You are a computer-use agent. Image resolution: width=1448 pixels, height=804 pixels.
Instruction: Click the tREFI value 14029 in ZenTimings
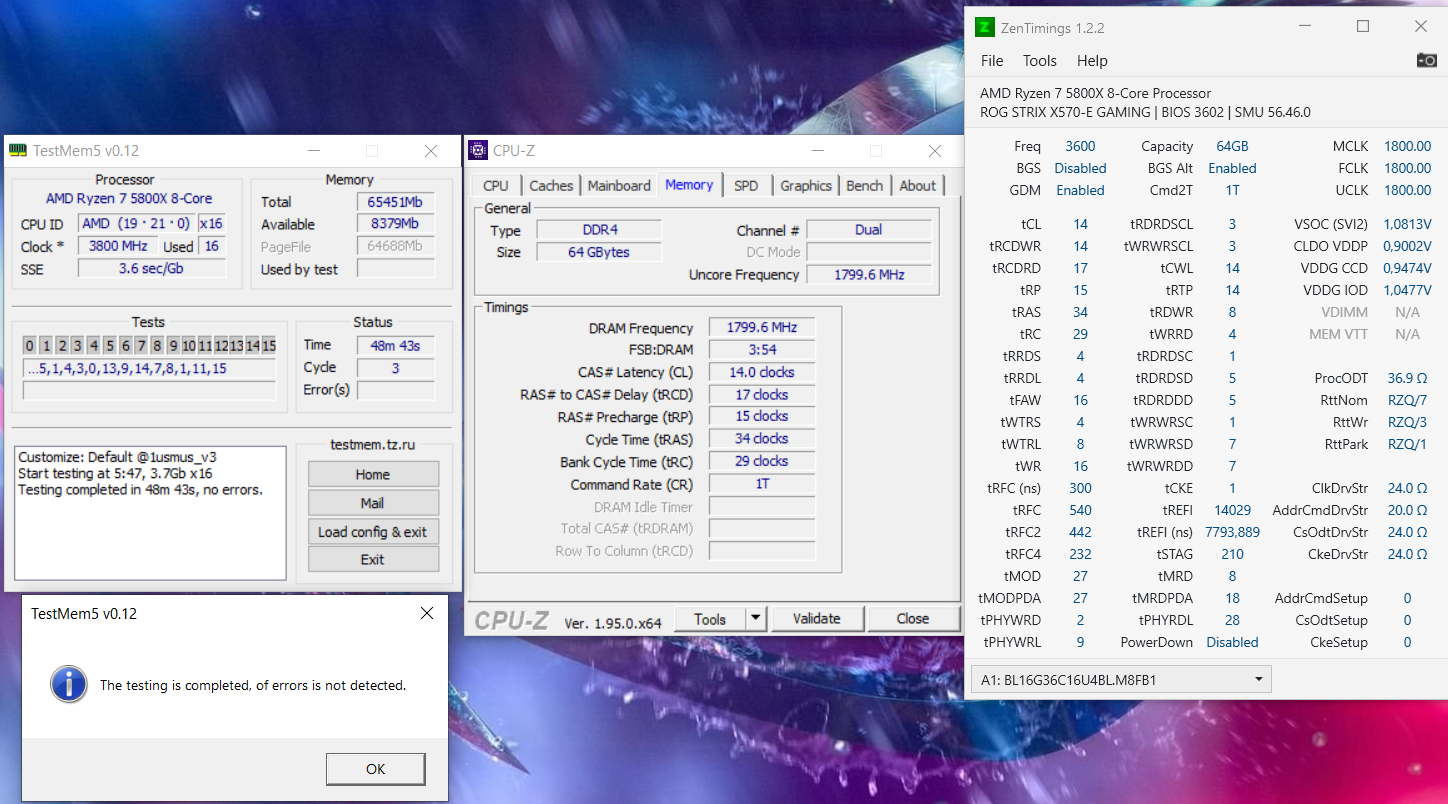click(x=1232, y=510)
